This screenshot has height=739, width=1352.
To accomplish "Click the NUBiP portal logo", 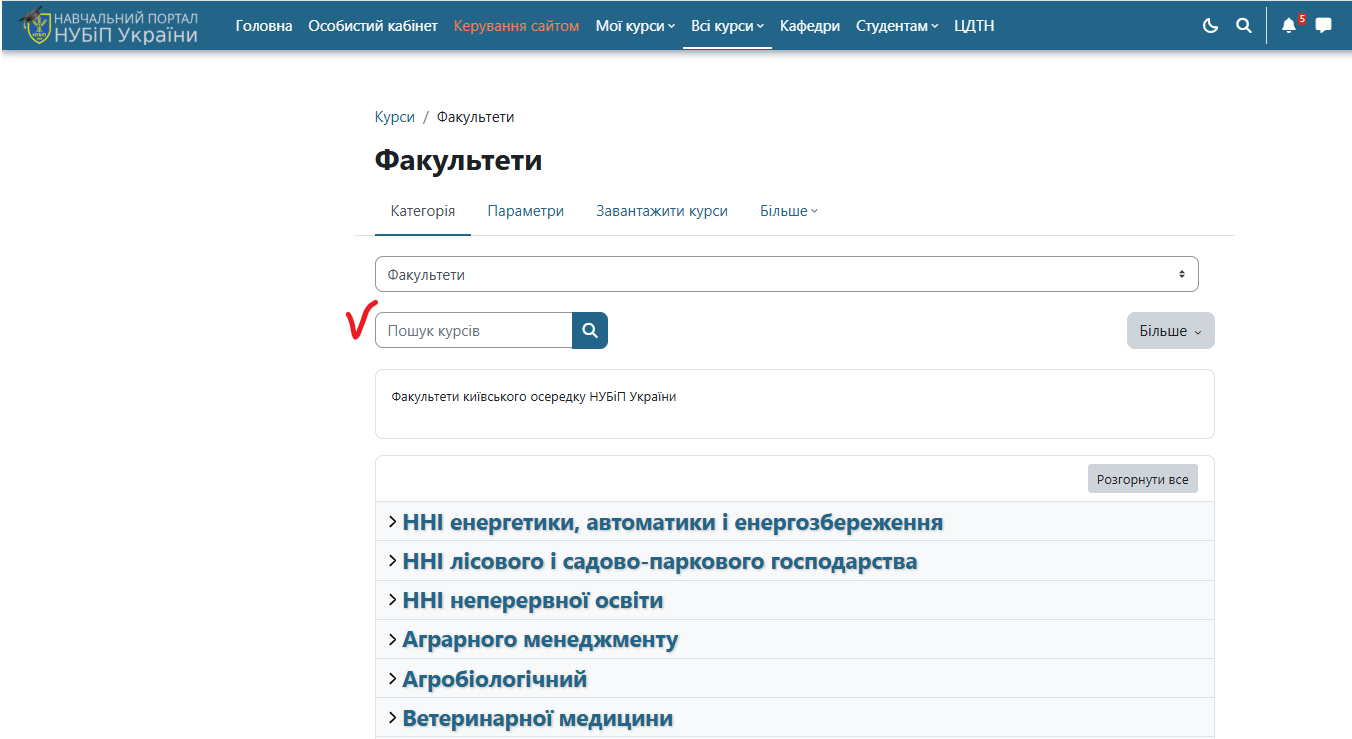I will coord(108,26).
